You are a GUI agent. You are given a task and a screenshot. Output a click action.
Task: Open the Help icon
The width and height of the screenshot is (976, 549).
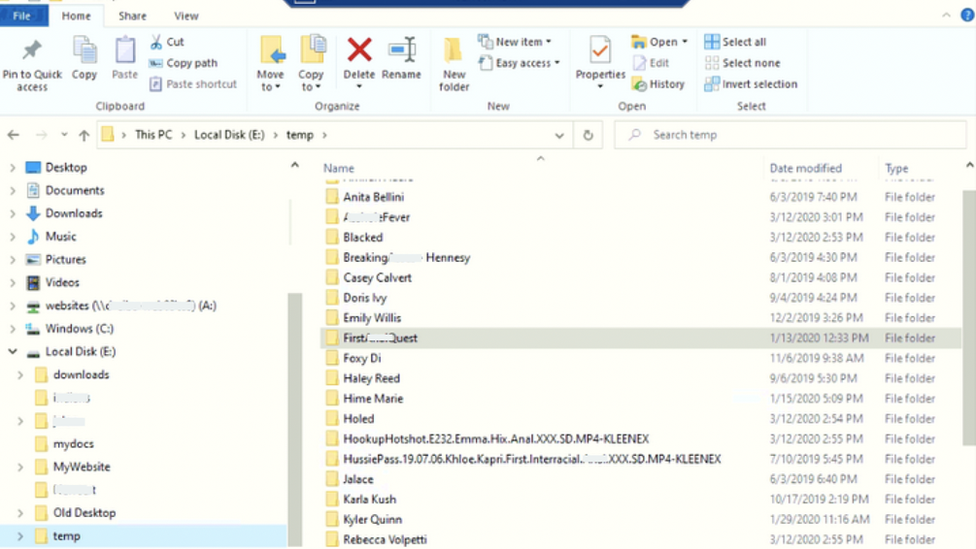click(967, 16)
